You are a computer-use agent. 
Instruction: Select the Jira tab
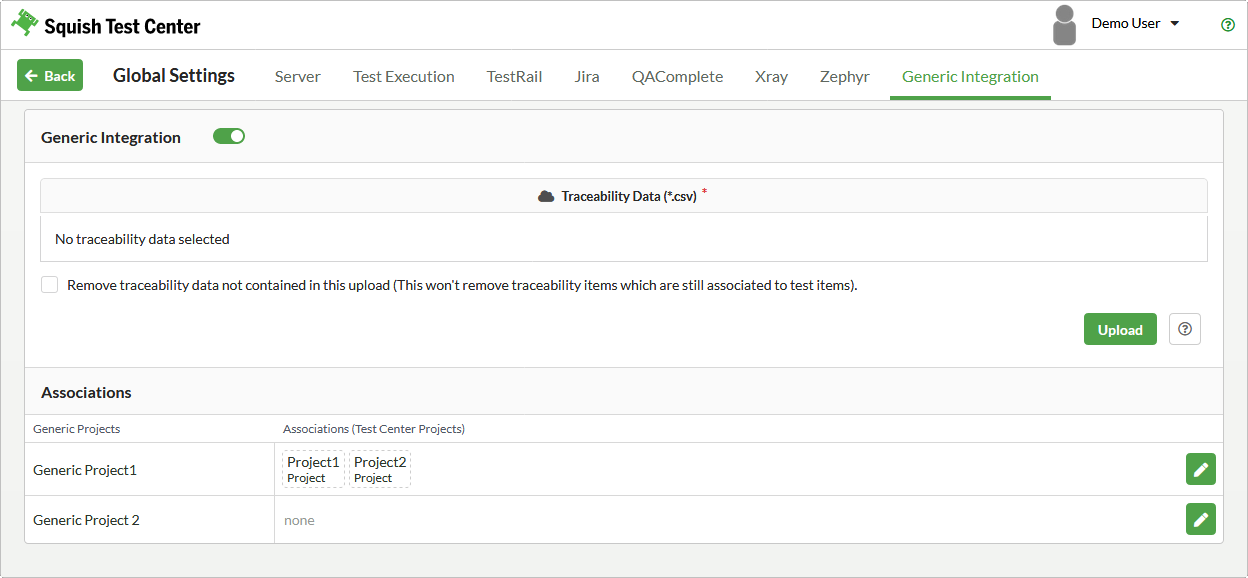coord(587,77)
